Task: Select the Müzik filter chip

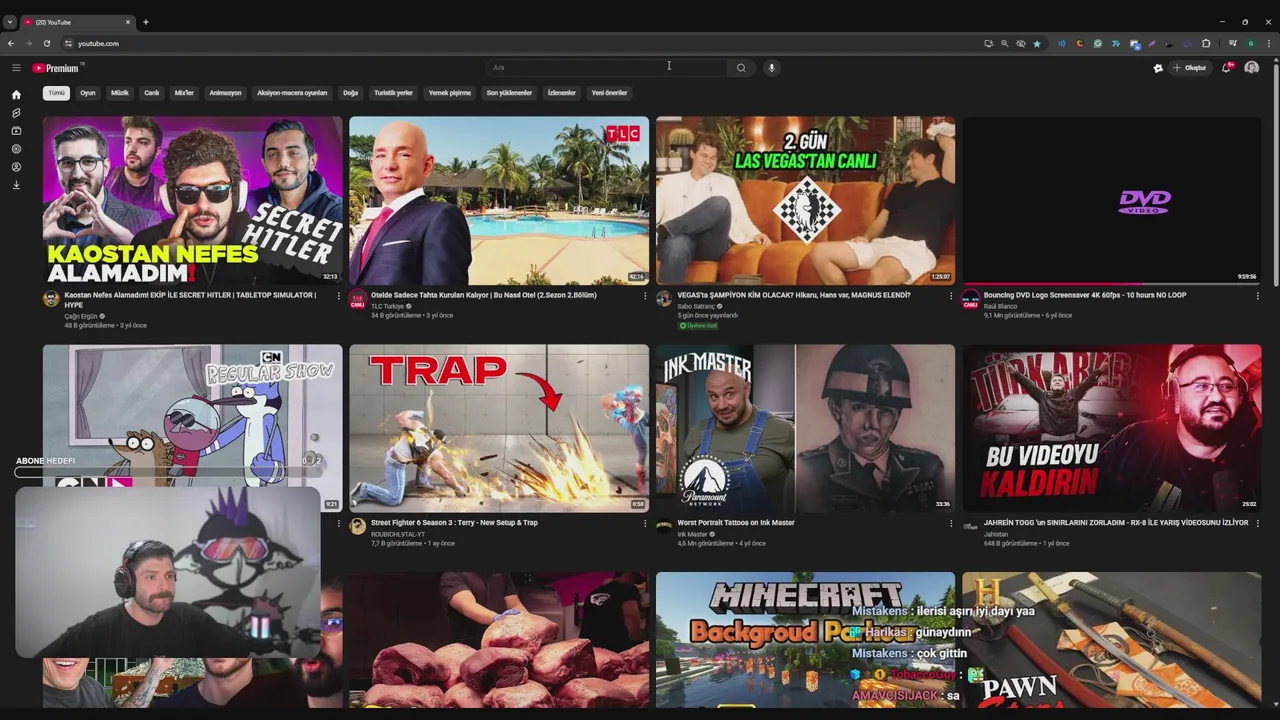Action: tap(120, 93)
